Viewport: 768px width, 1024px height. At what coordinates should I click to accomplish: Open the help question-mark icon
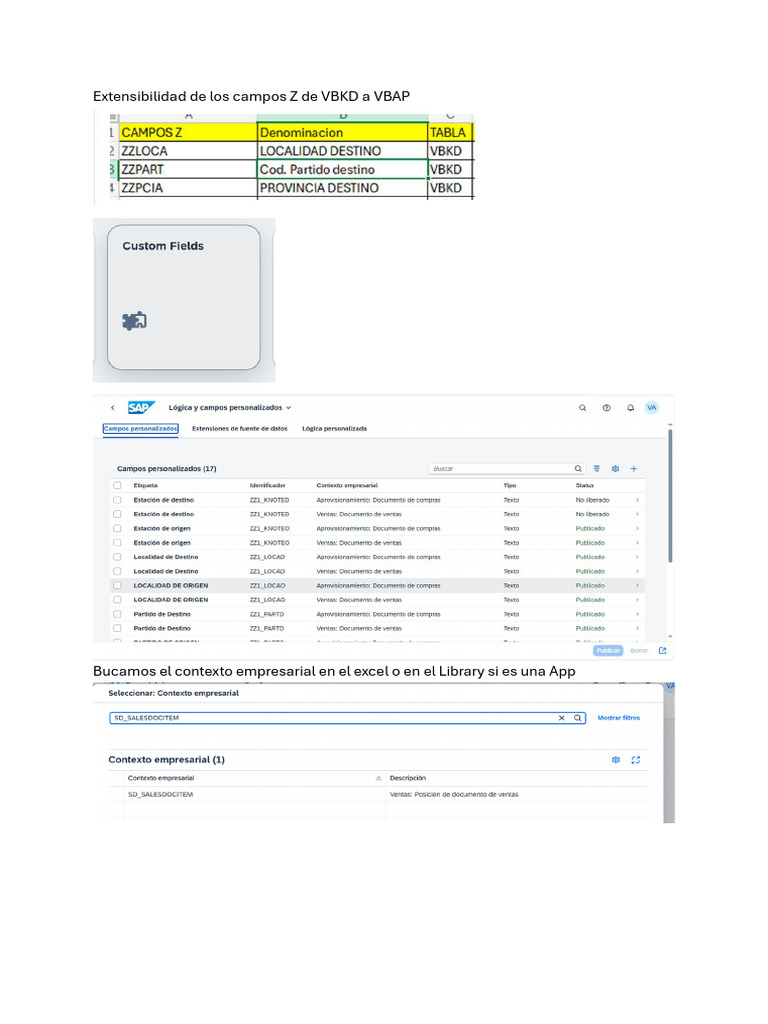click(607, 408)
